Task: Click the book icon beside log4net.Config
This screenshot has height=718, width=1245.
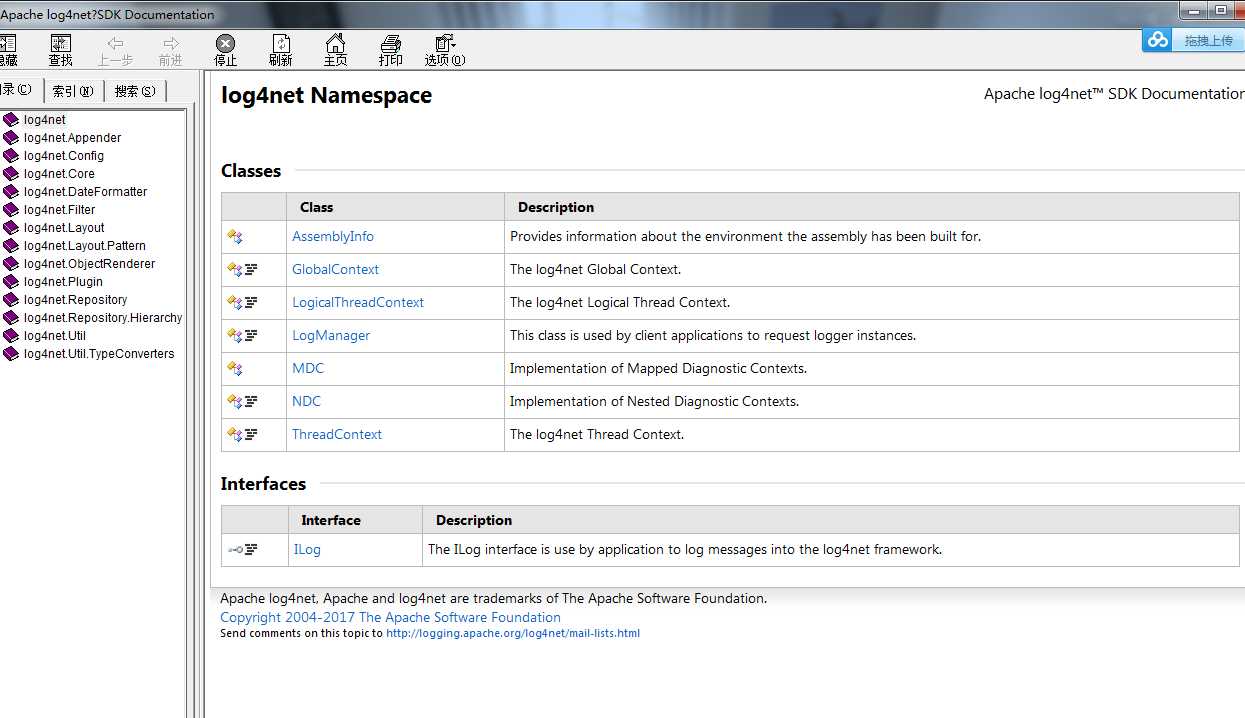Action: point(11,156)
